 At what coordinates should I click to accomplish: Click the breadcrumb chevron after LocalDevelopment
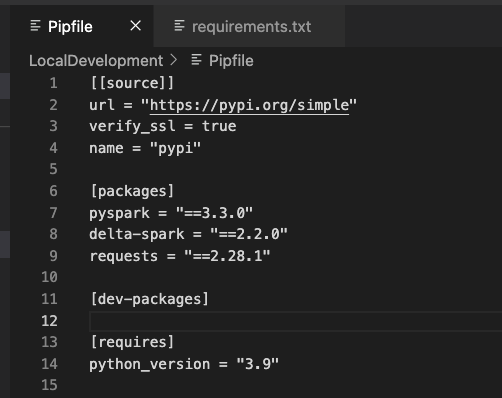[173, 60]
